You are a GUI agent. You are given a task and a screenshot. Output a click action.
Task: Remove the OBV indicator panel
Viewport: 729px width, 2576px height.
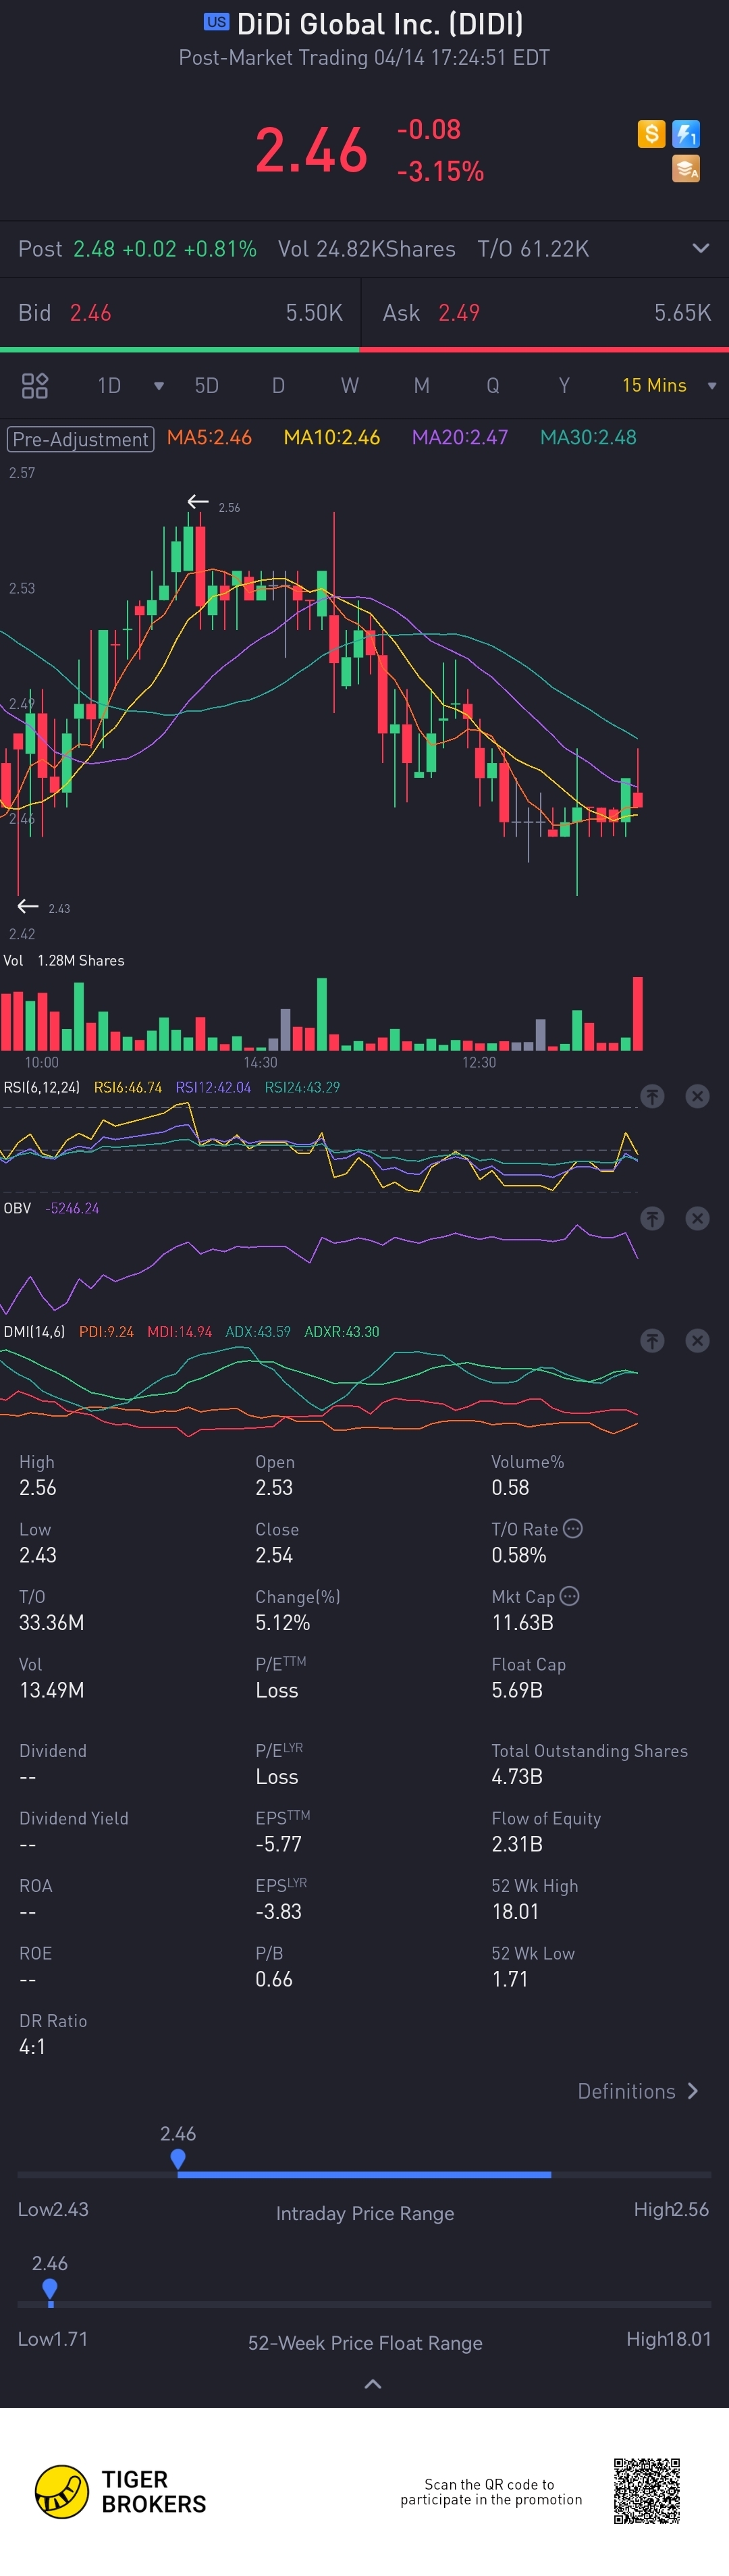click(697, 1218)
